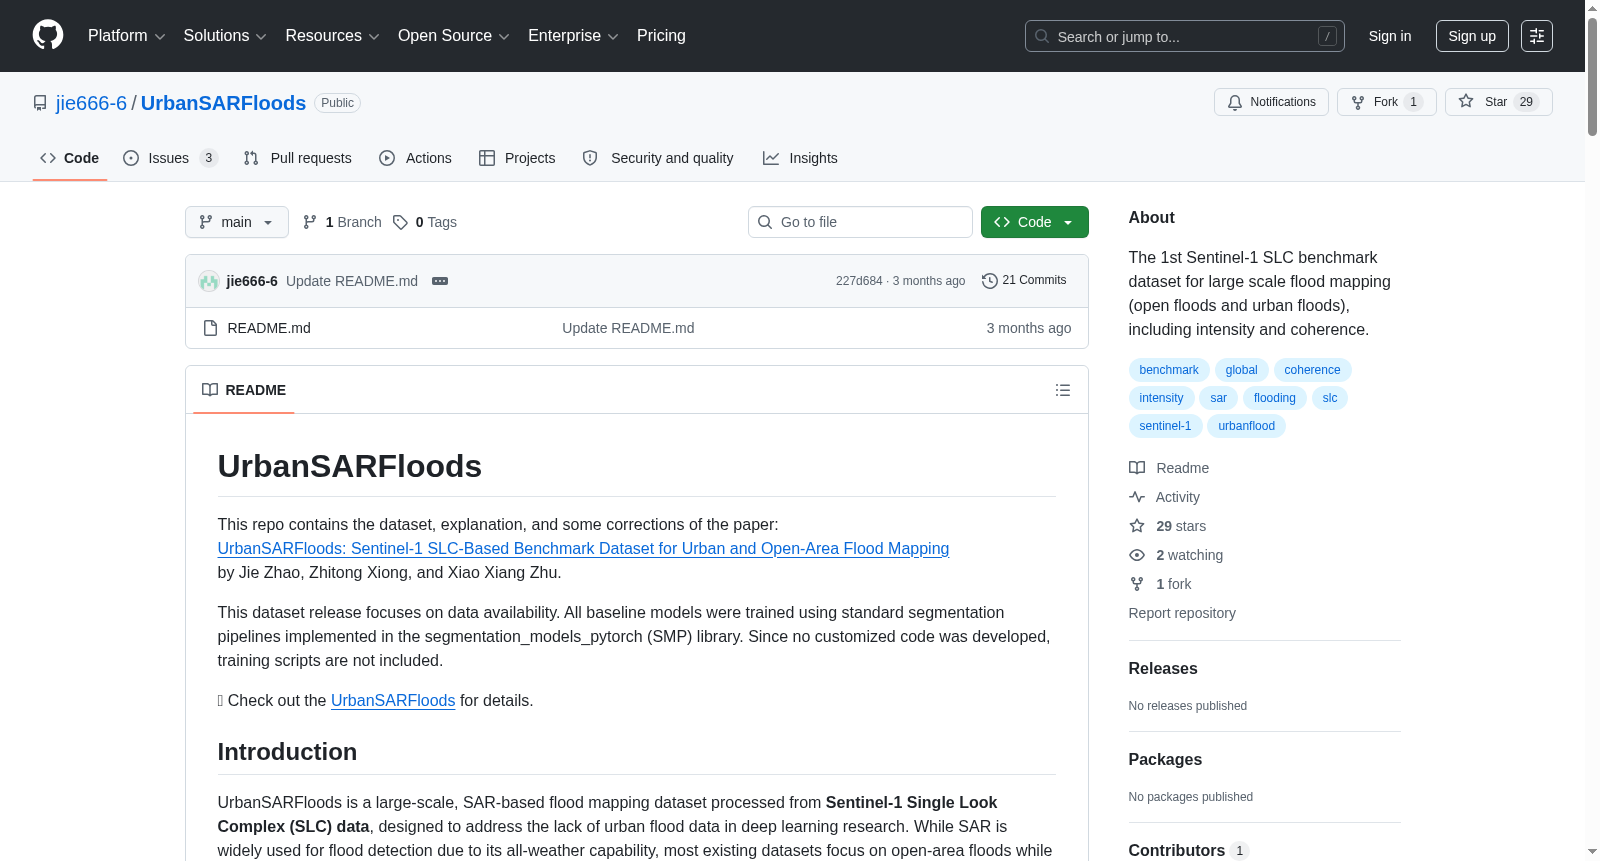Click the Sign in link

coord(1390,36)
